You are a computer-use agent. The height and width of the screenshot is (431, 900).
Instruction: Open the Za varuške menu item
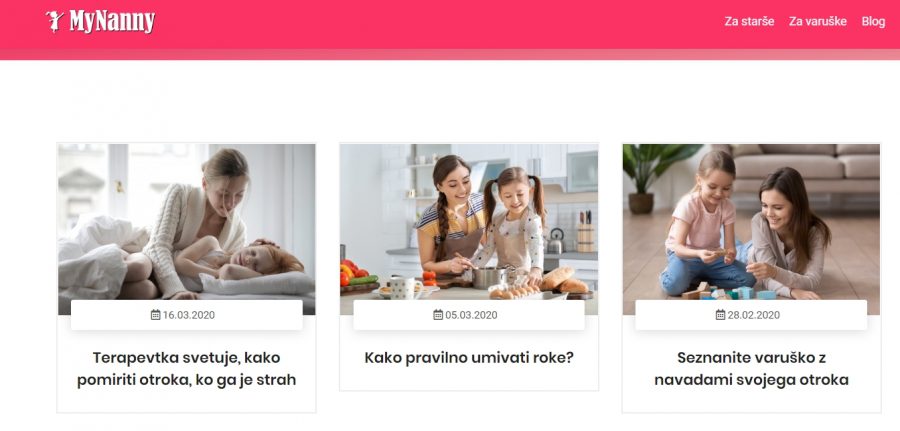(x=817, y=21)
